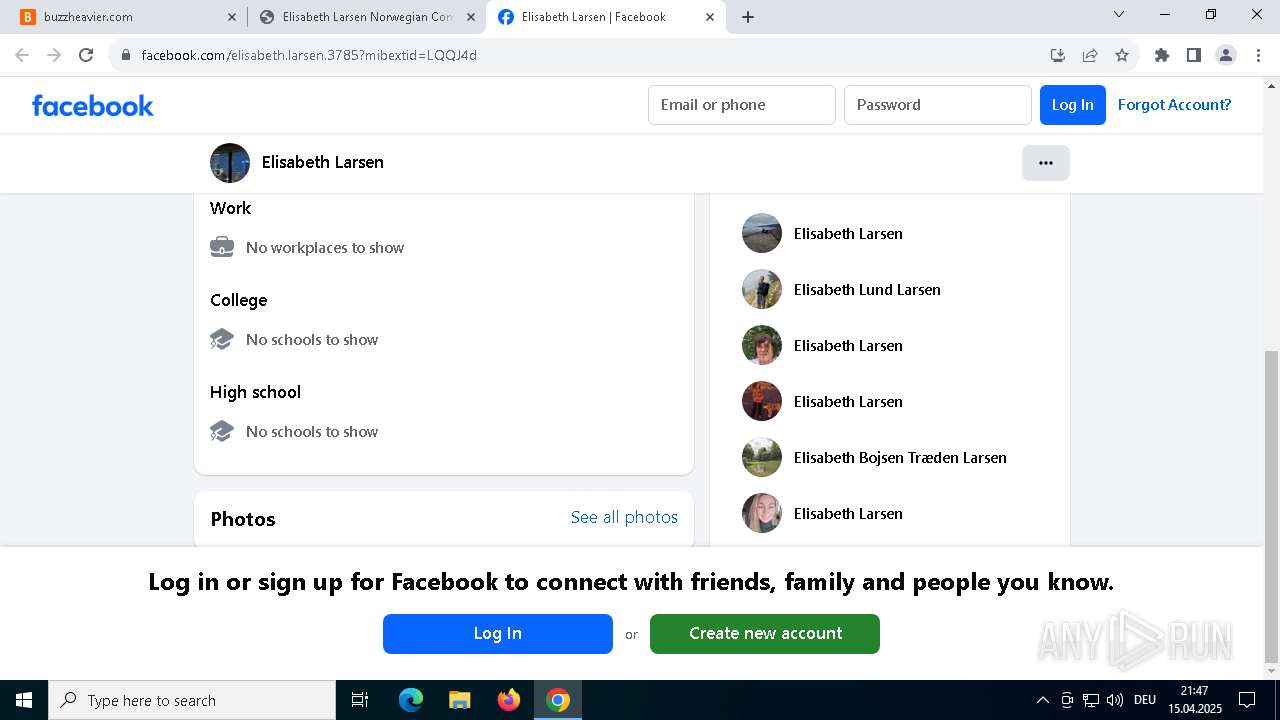Open the Chrome profile avatar
The width and height of the screenshot is (1280, 720).
click(x=1226, y=55)
